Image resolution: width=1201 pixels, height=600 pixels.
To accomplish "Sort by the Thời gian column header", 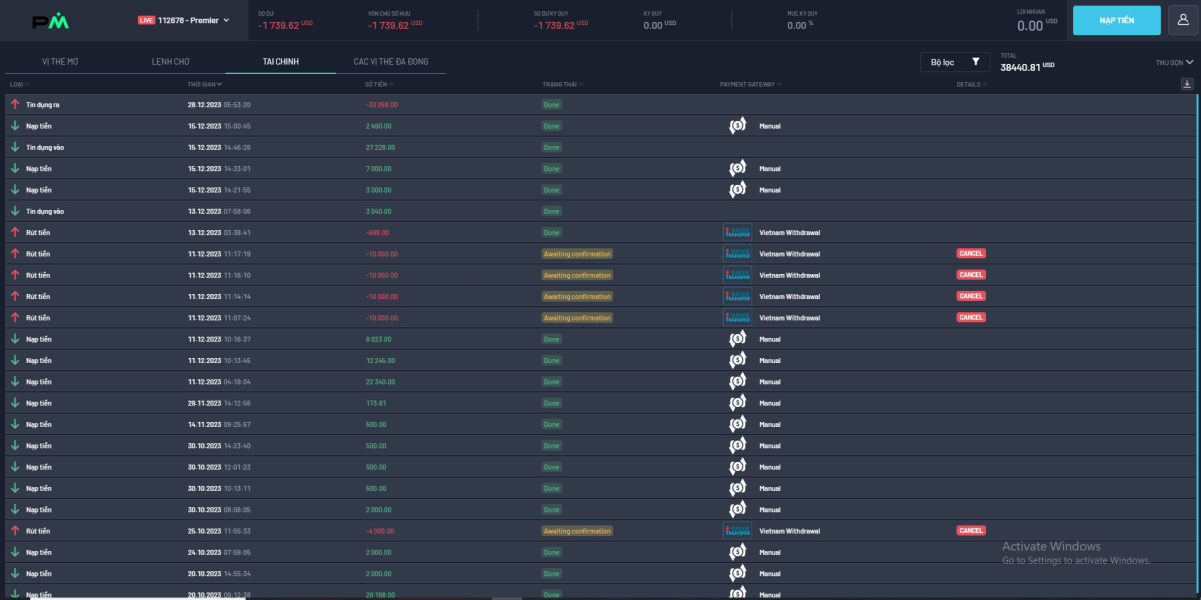I will tap(204, 84).
